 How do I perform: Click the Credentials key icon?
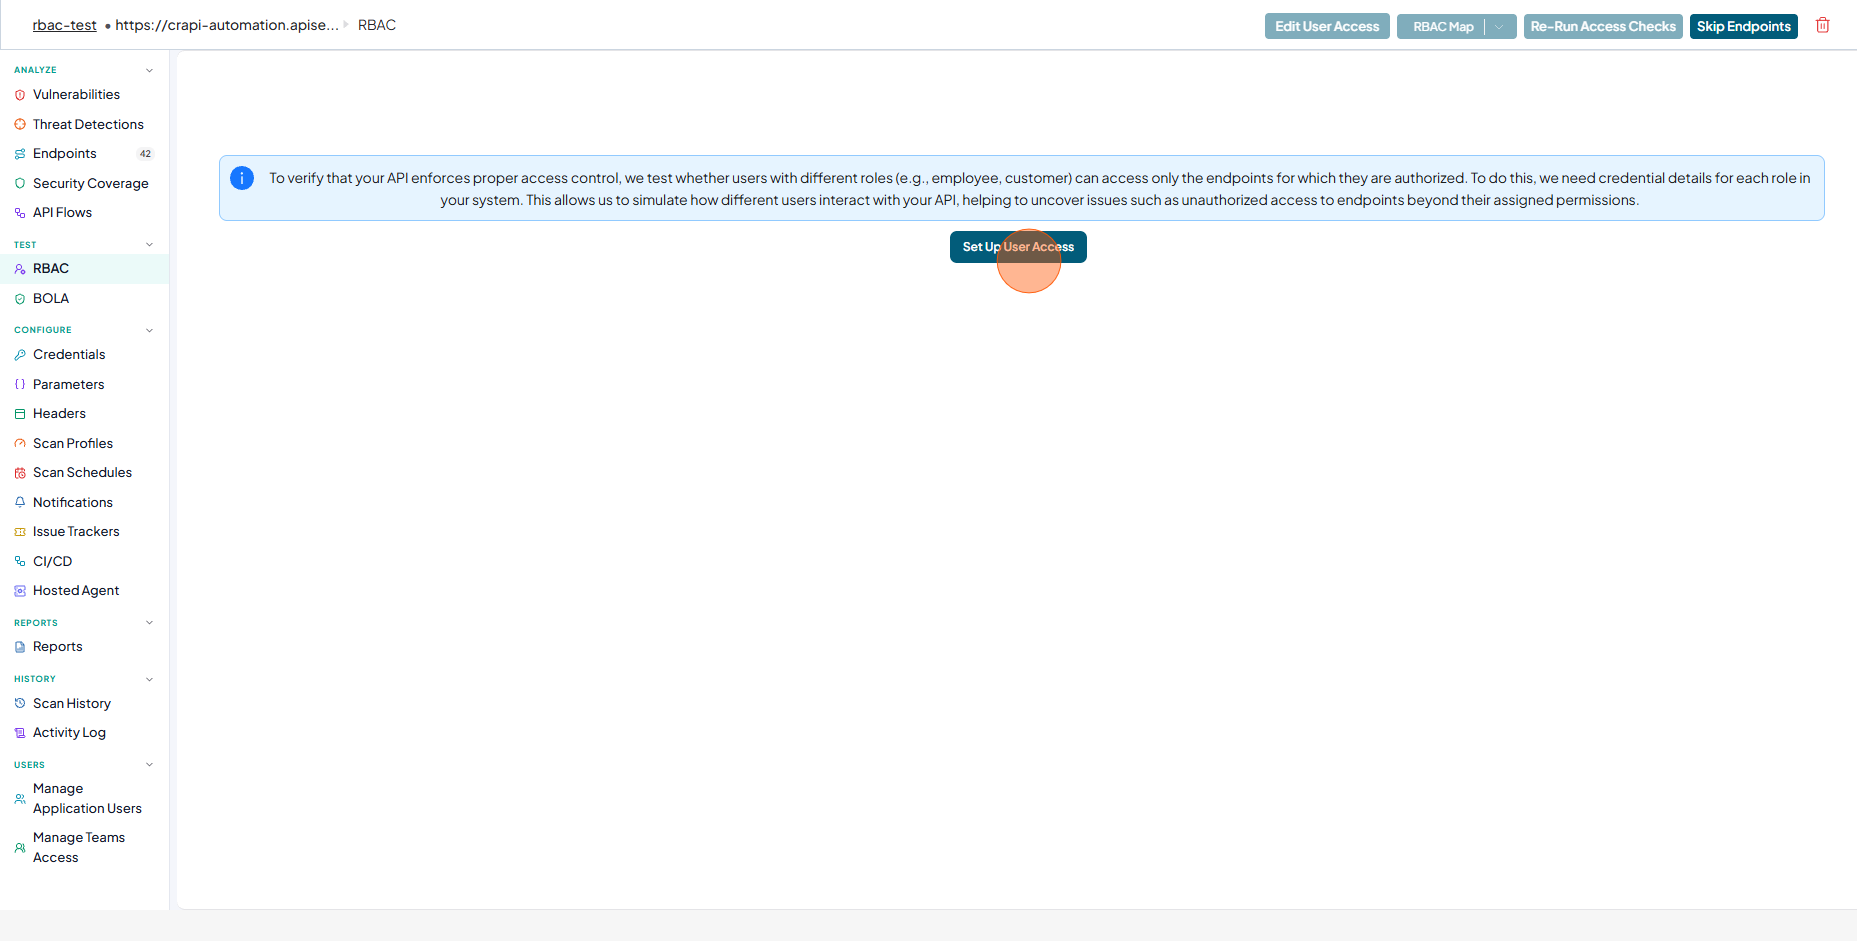click(20, 355)
